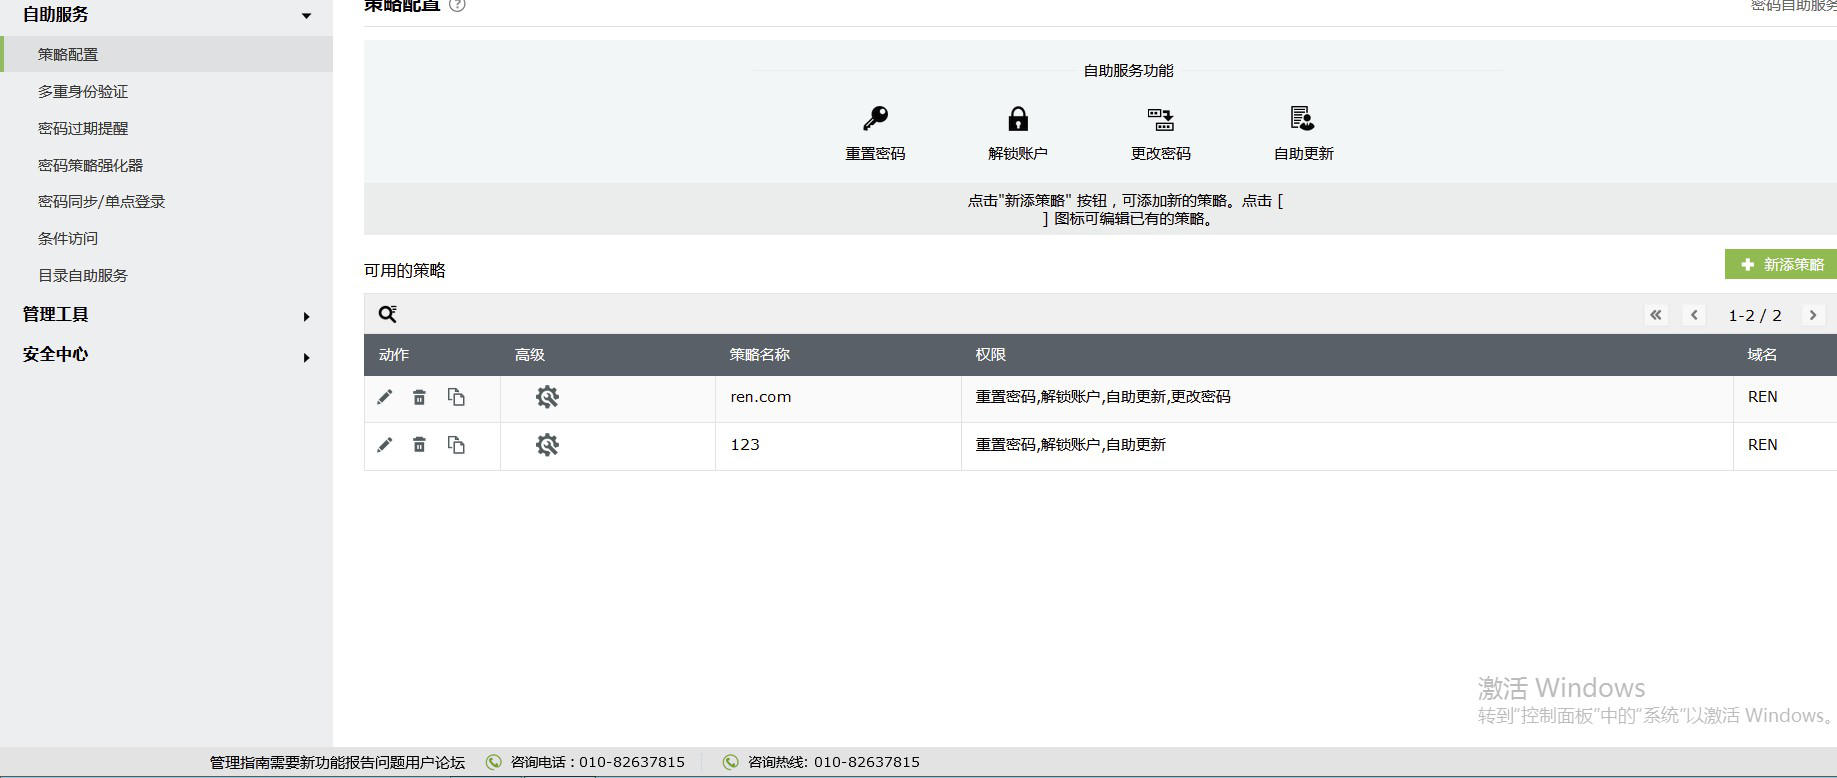This screenshot has height=778, width=1837.
Task: Click the policy name 123
Action: point(745,445)
